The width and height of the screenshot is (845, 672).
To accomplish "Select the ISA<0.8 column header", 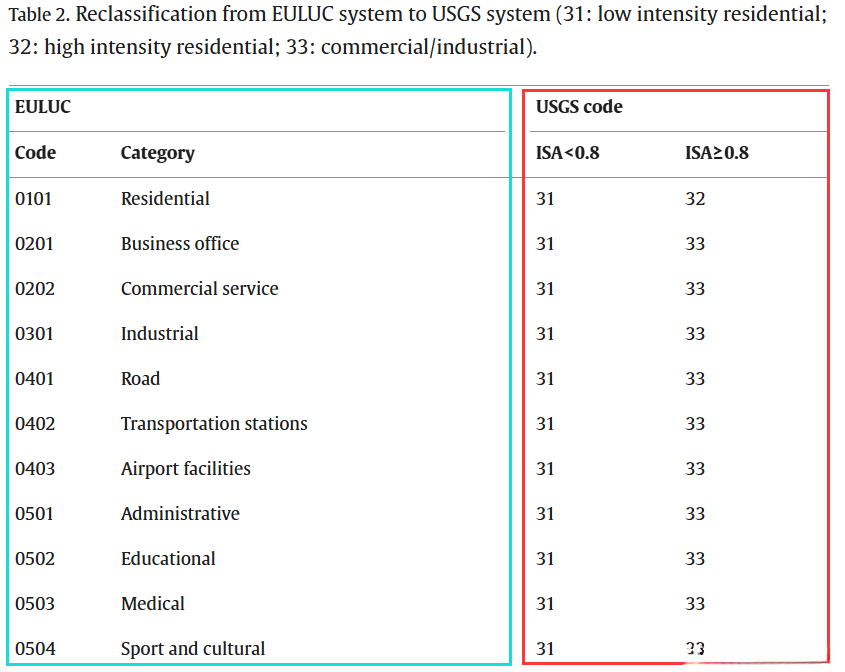I will (567, 153).
